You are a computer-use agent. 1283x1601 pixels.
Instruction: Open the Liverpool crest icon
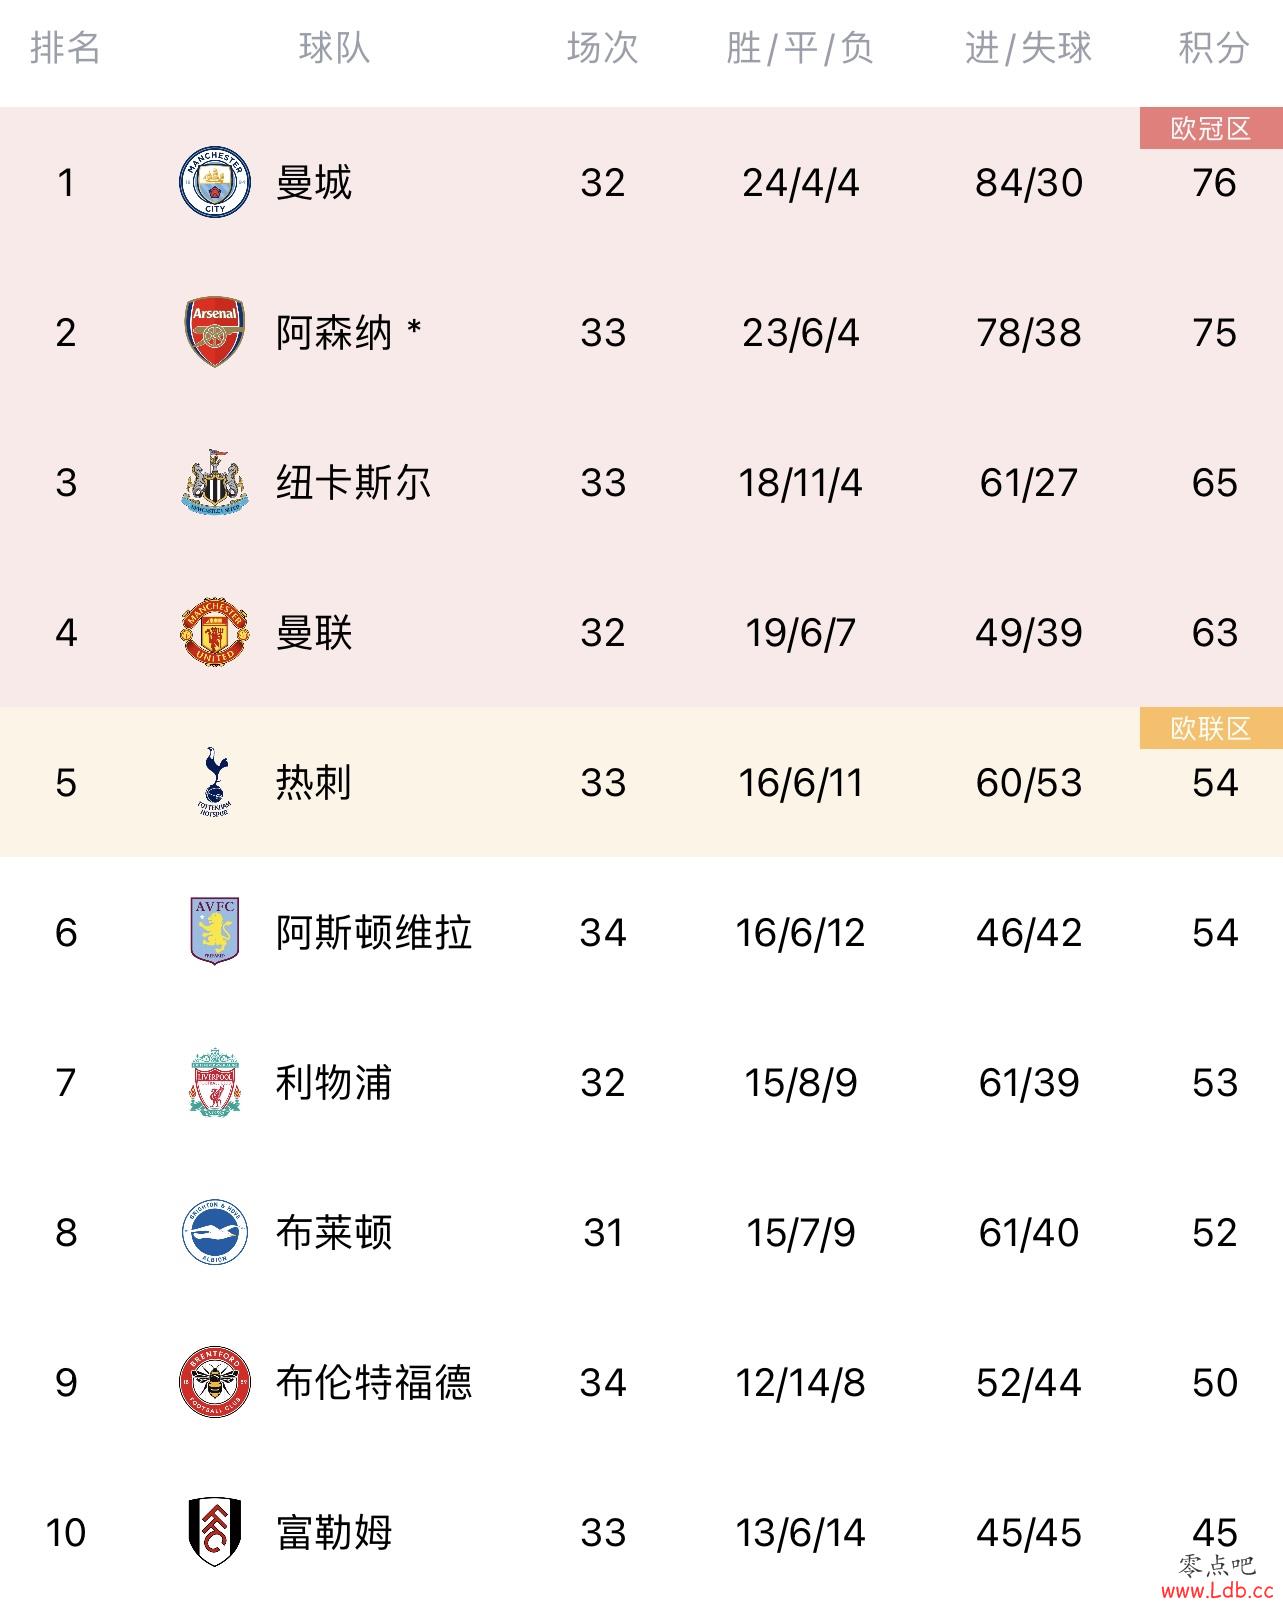tap(215, 1082)
